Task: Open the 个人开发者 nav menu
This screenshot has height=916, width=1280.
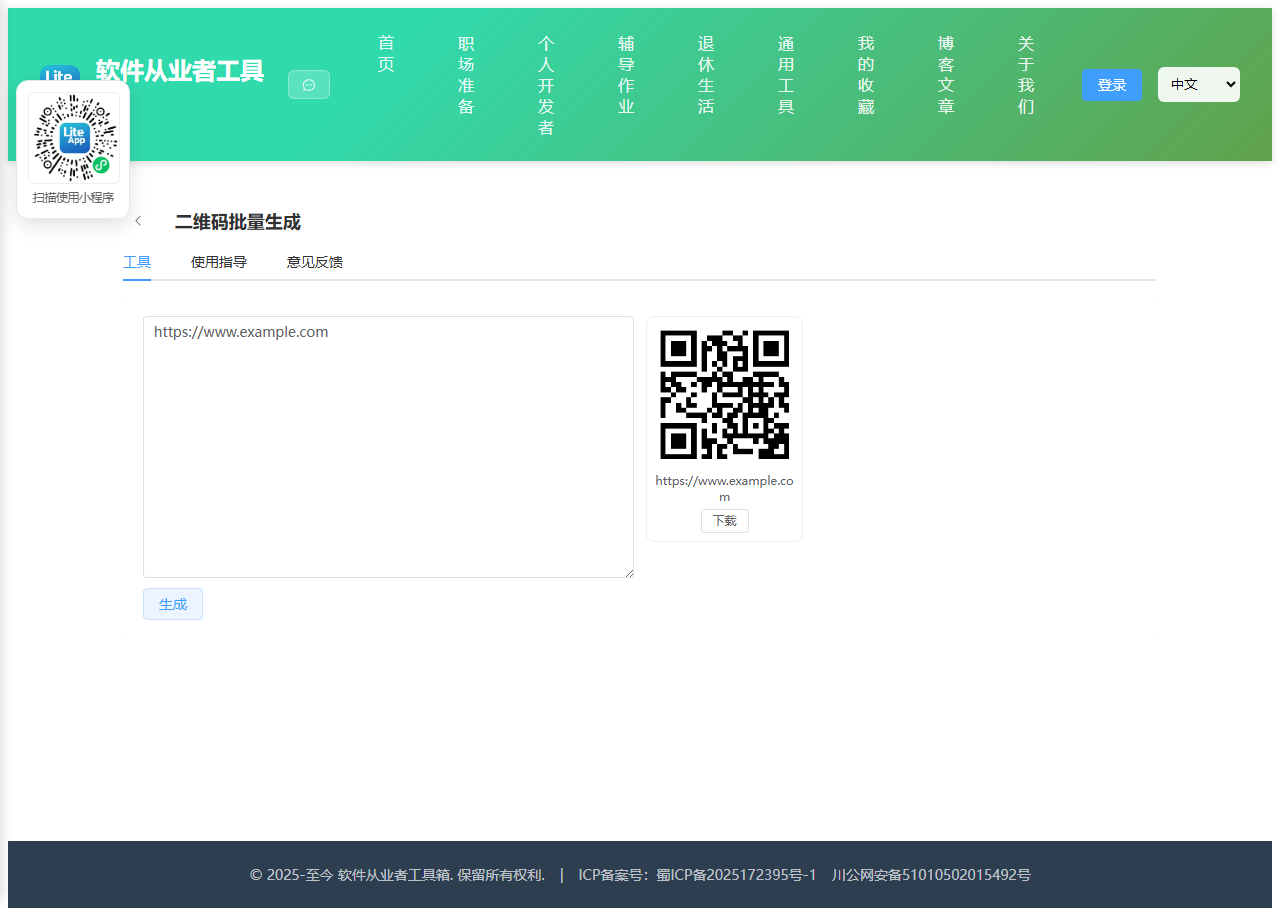Action: click(546, 85)
